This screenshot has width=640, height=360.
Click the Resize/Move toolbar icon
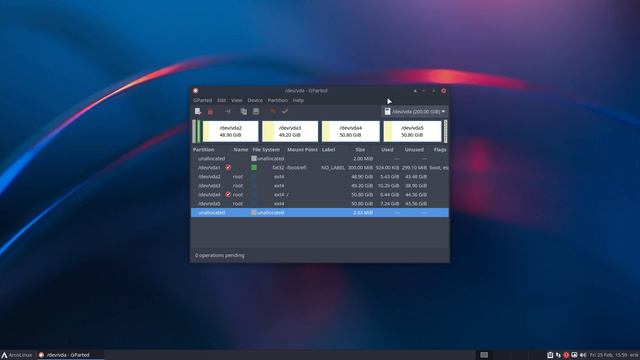tap(228, 111)
